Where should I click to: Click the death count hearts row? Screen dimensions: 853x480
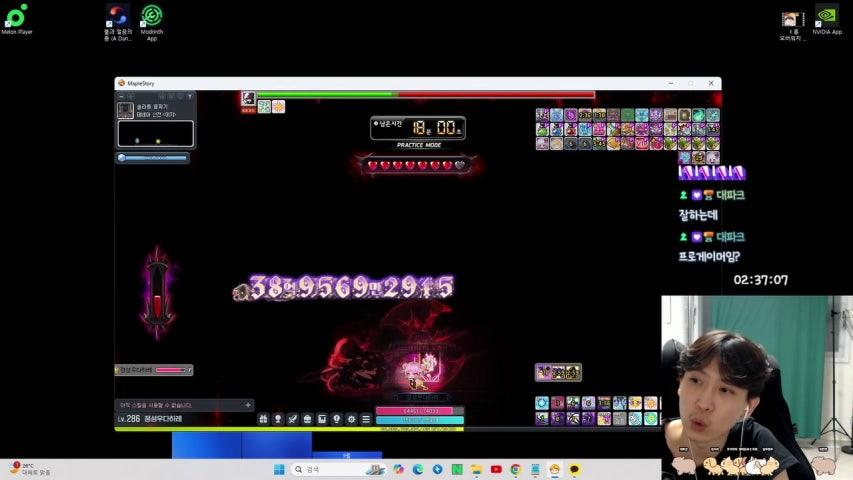417,165
